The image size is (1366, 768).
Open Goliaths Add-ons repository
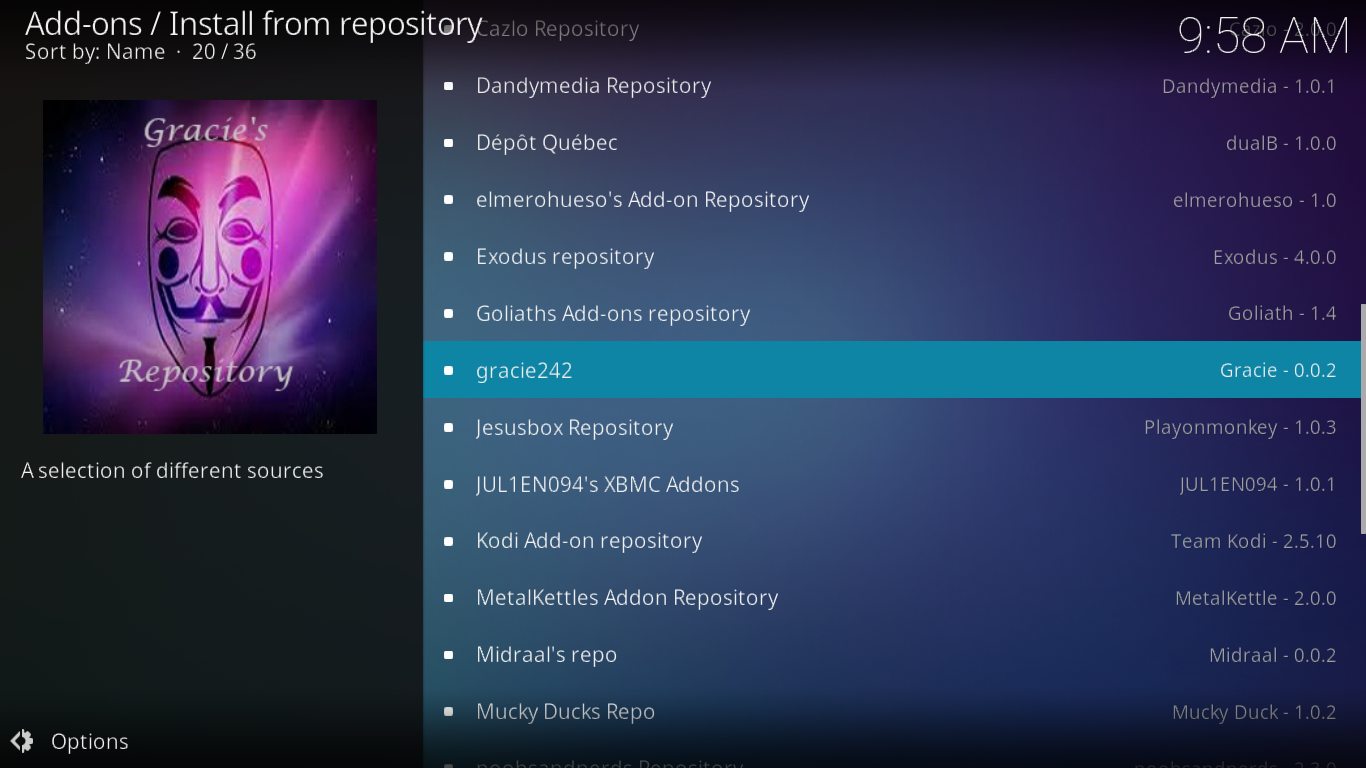(892, 313)
